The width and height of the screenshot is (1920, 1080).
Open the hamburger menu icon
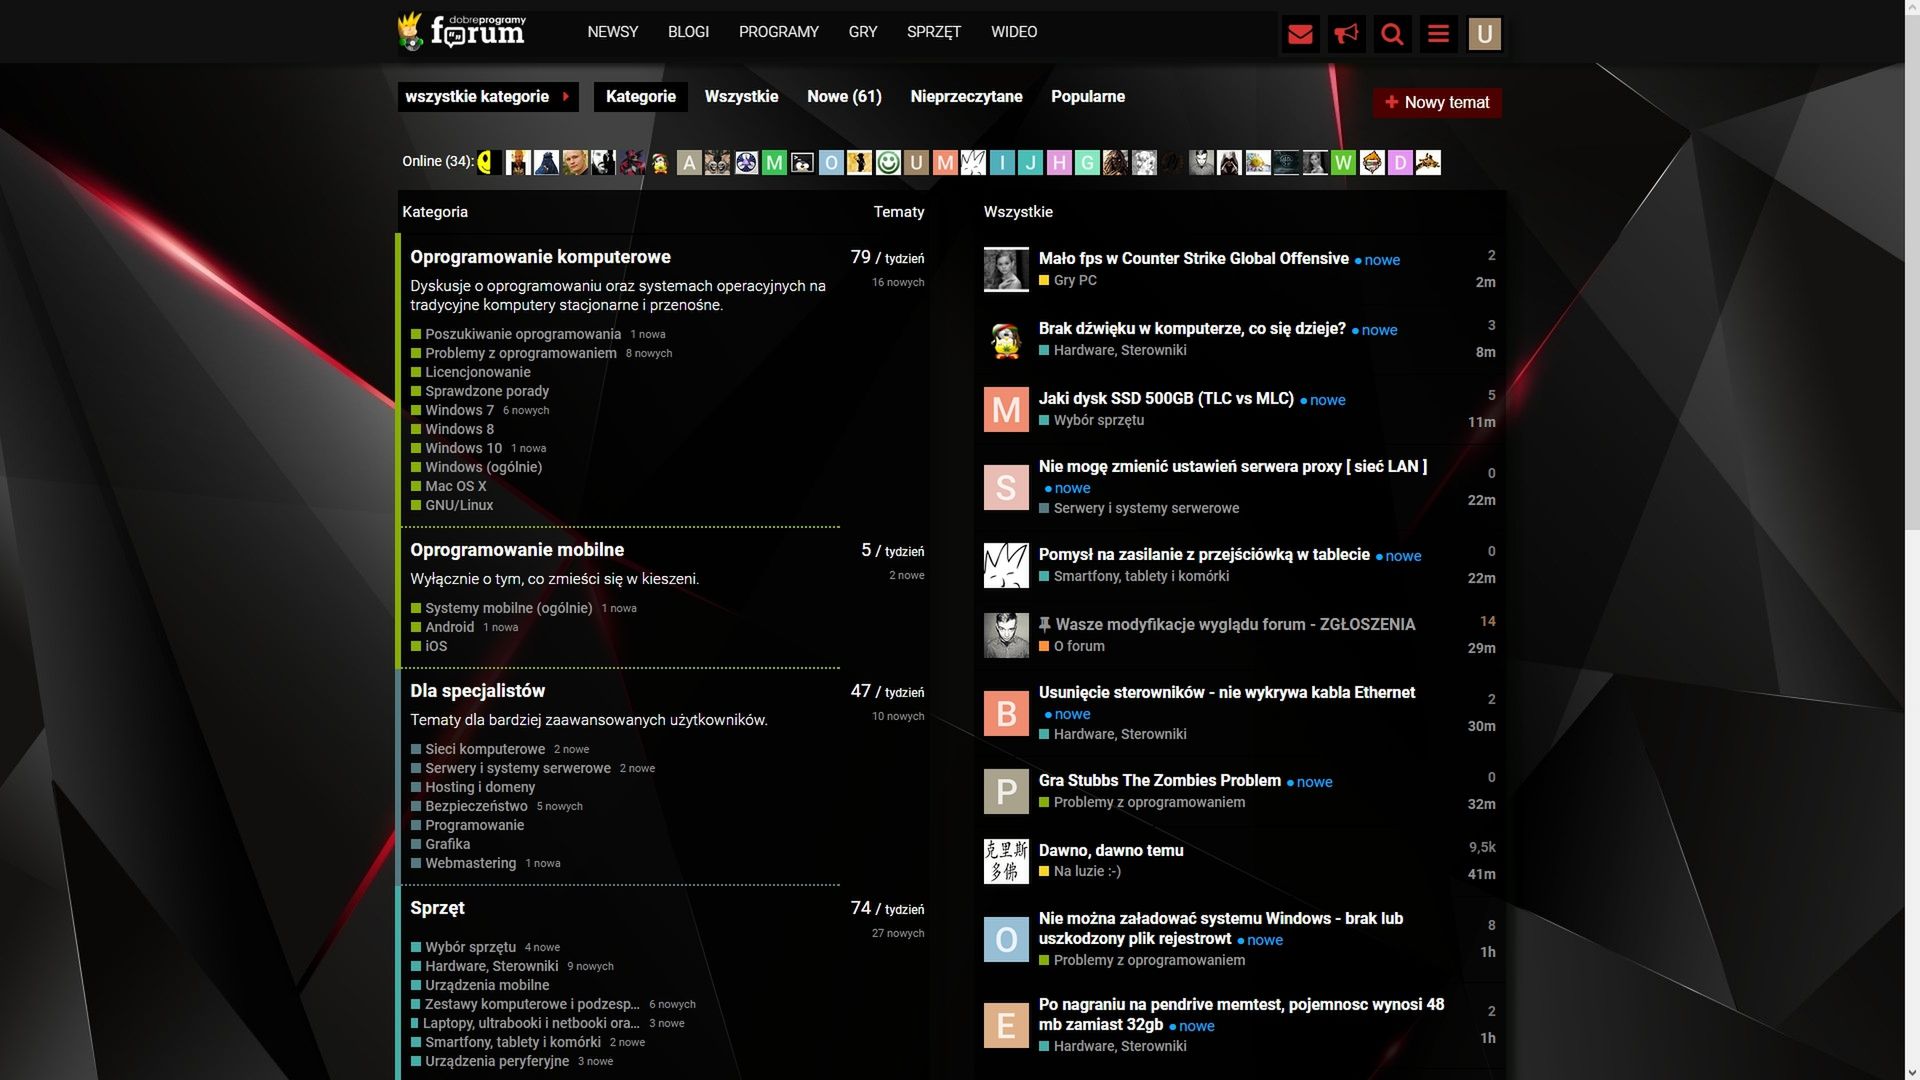pyautogui.click(x=1438, y=35)
